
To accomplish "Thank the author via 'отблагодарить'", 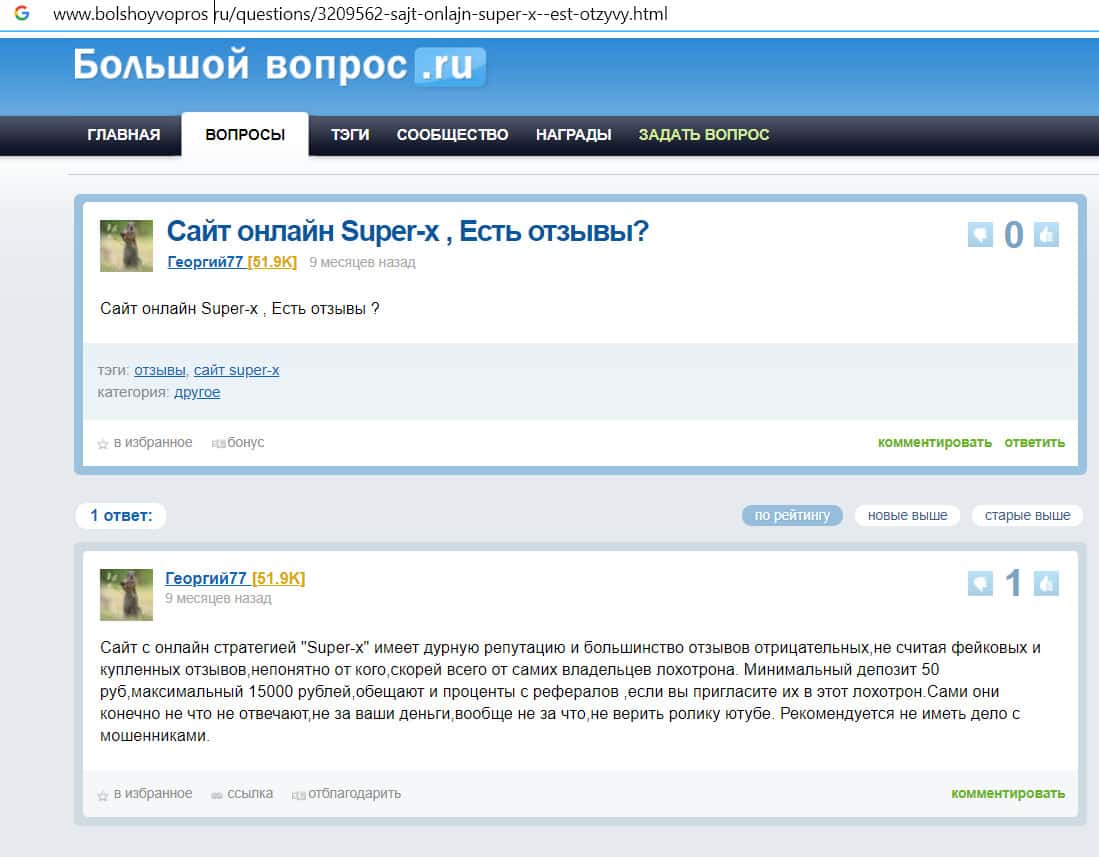I will [347, 793].
